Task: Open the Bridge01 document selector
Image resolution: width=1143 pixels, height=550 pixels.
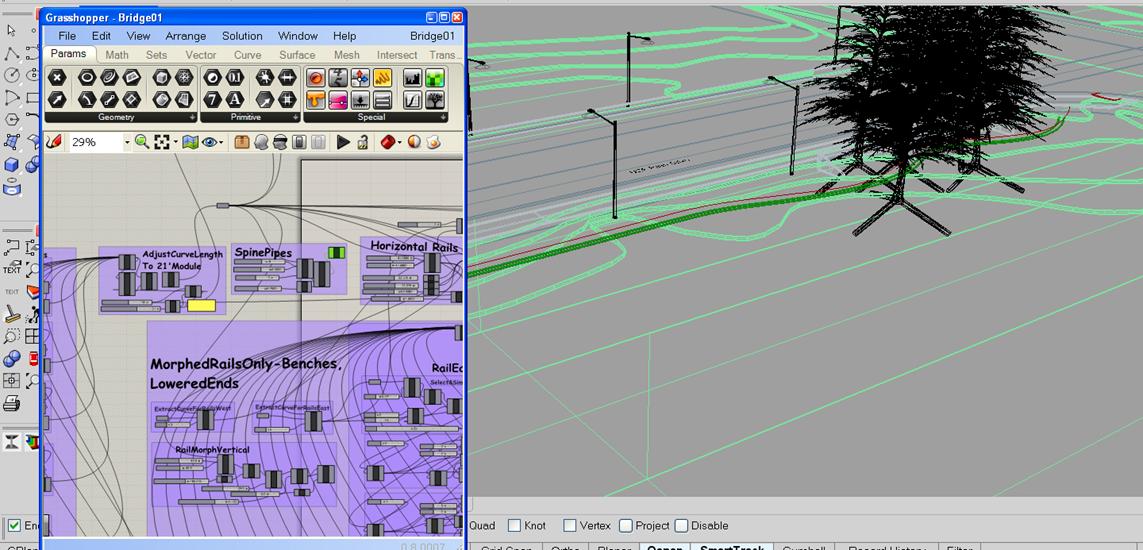Action: tap(432, 36)
